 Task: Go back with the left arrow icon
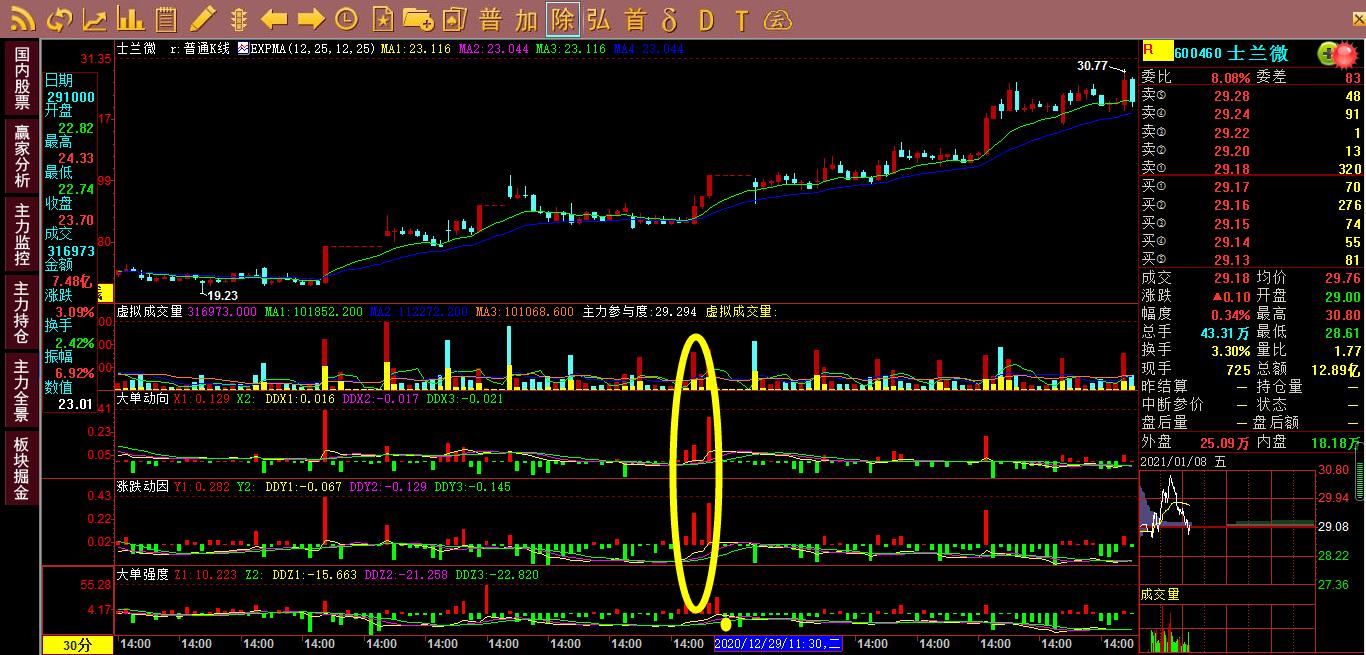[x=274, y=18]
